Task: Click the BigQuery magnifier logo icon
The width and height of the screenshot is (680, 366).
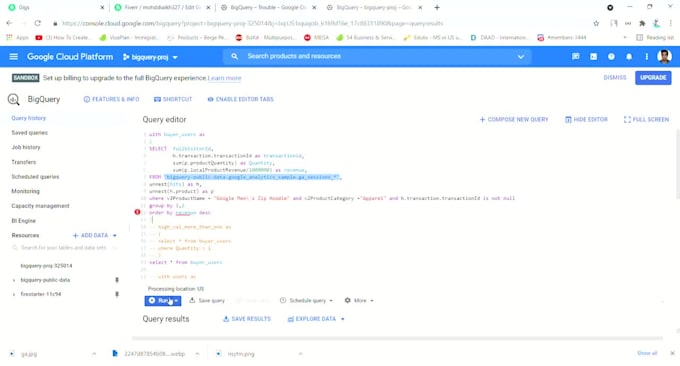Action: (13, 99)
